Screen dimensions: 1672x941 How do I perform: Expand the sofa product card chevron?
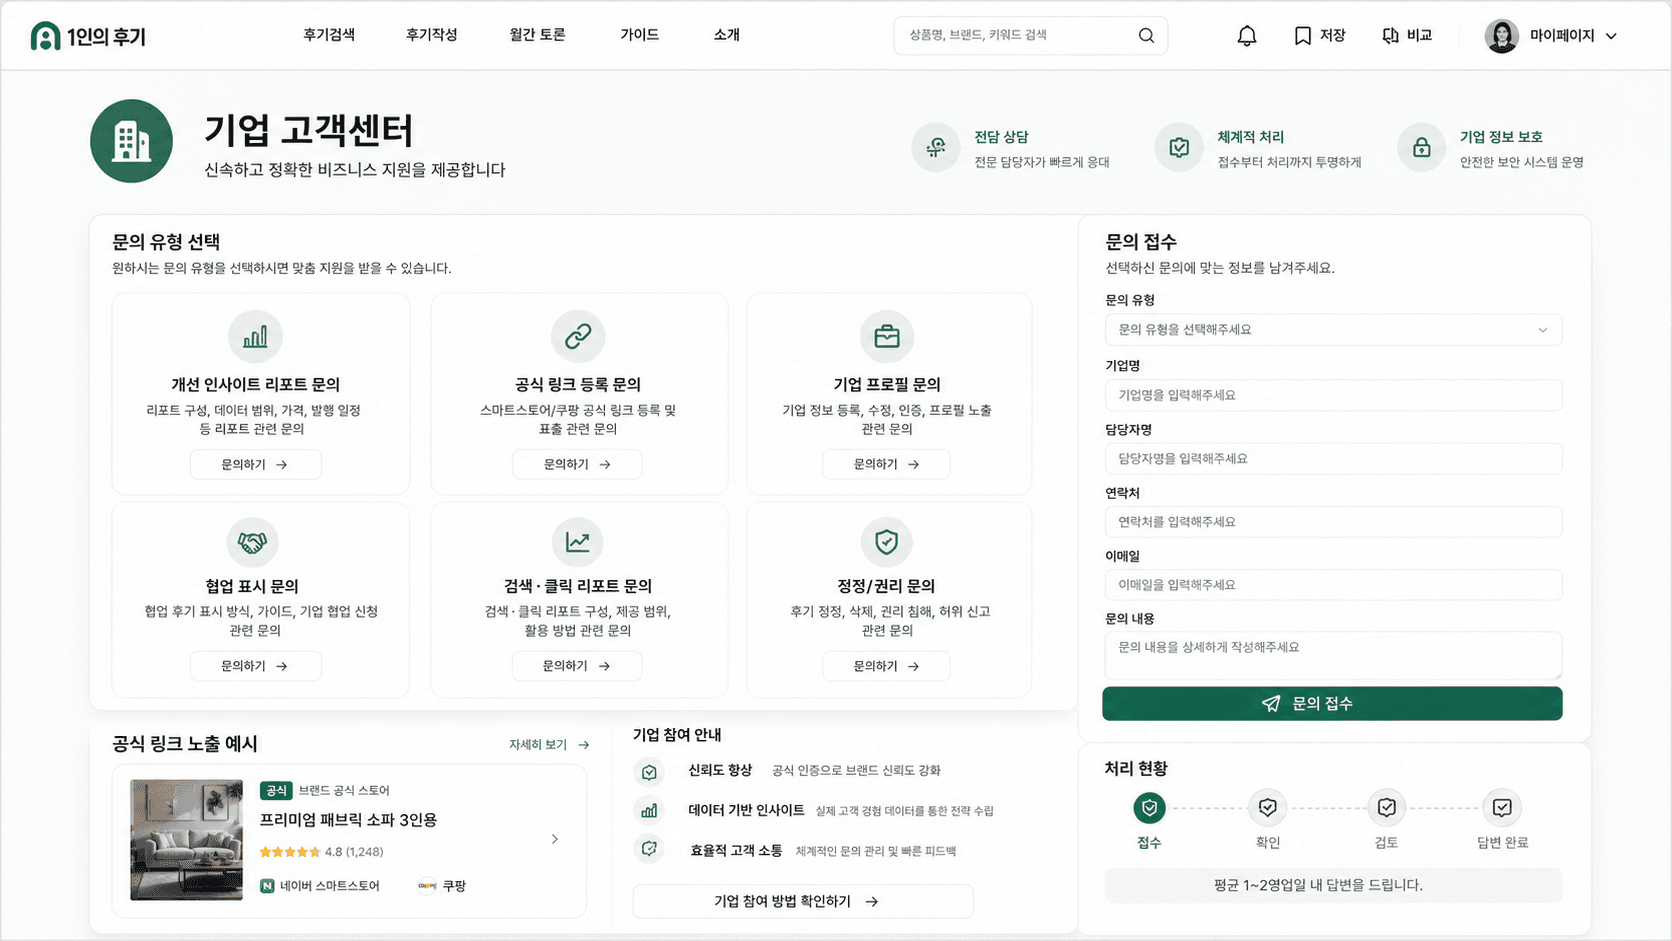[555, 839]
